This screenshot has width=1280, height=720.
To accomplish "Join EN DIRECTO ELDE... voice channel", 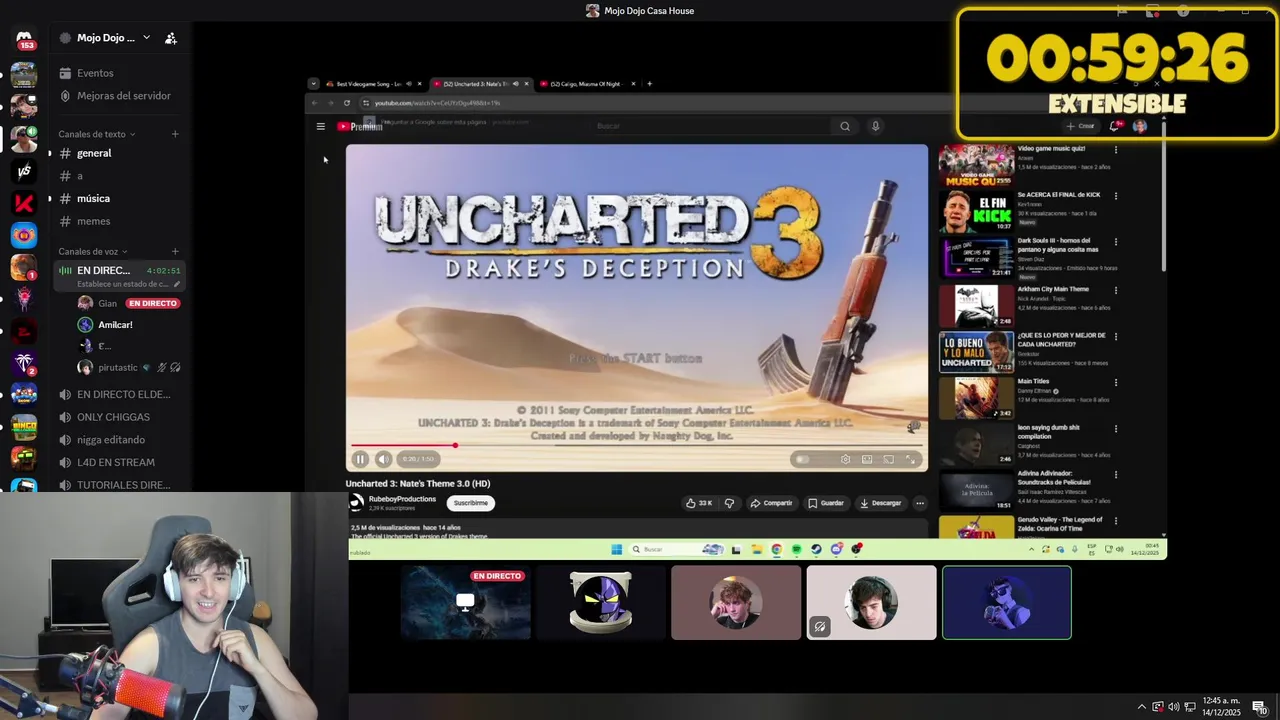I will point(119,394).
